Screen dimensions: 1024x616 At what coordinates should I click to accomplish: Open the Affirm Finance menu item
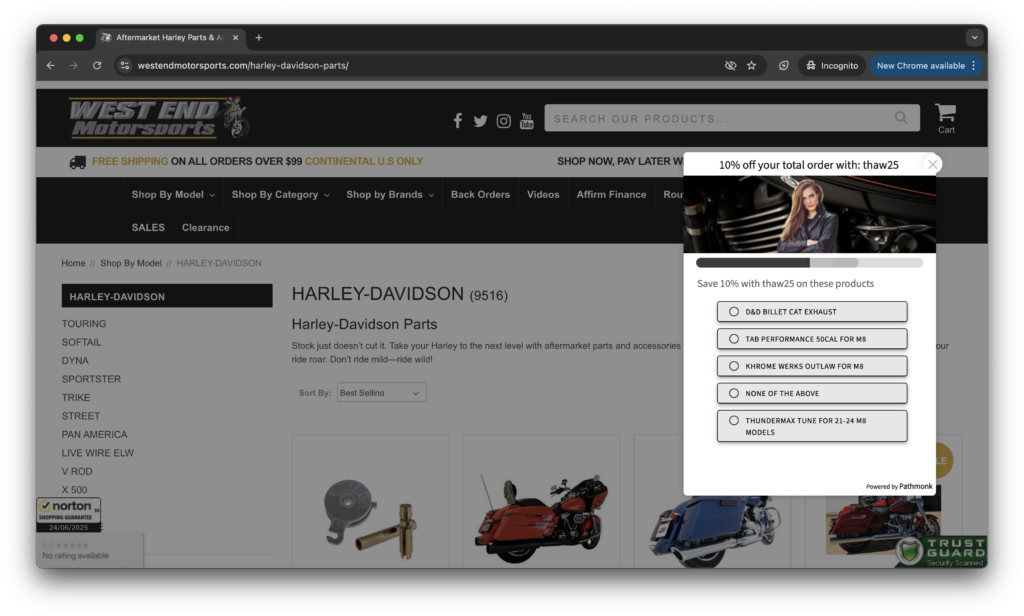click(611, 195)
